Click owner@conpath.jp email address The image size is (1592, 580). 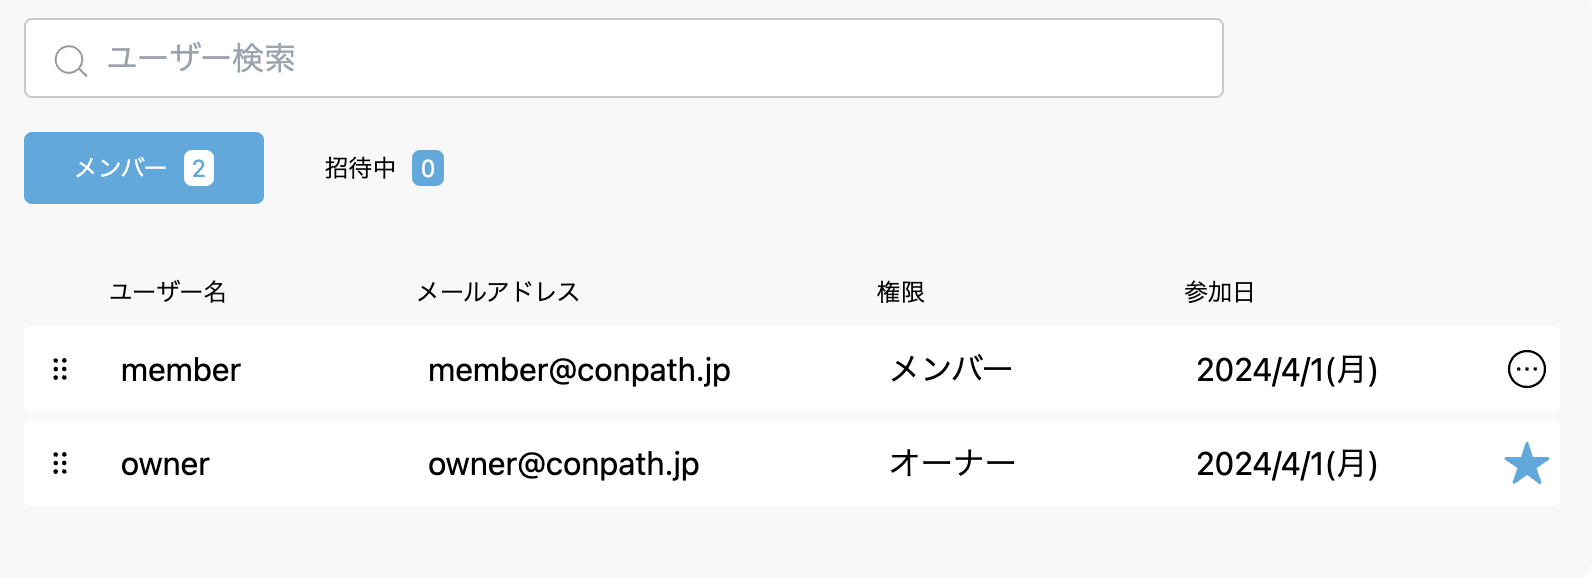(x=563, y=464)
